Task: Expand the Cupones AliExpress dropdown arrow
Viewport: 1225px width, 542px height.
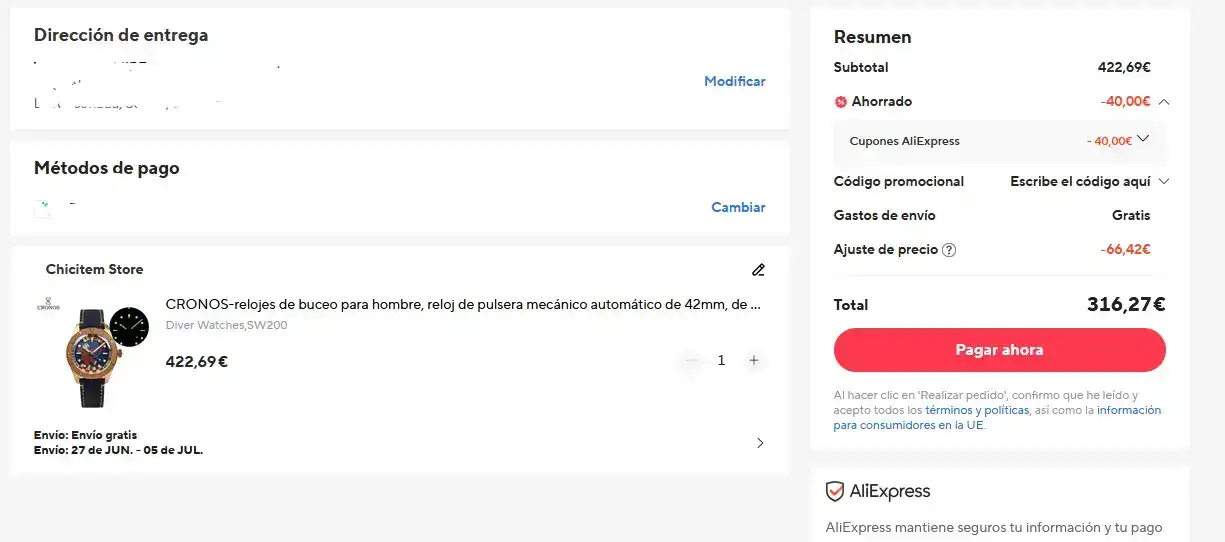Action: 1143,139
